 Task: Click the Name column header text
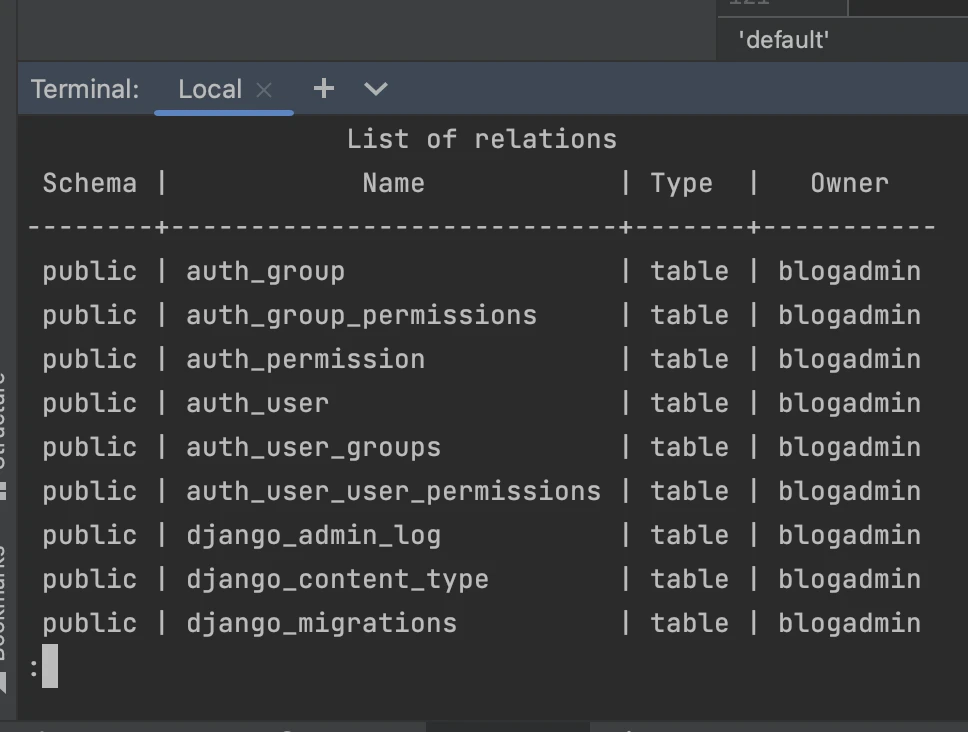(393, 183)
